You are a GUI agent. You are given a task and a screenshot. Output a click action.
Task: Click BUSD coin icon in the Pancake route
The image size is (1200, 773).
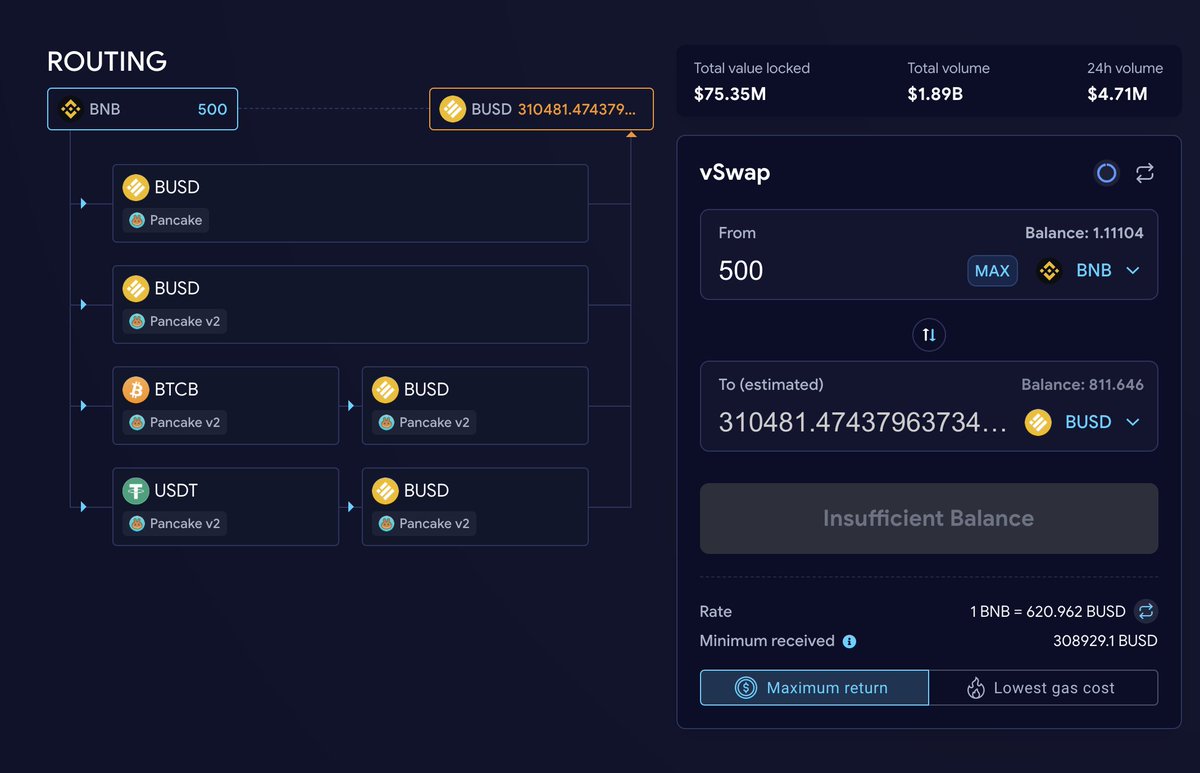136,187
